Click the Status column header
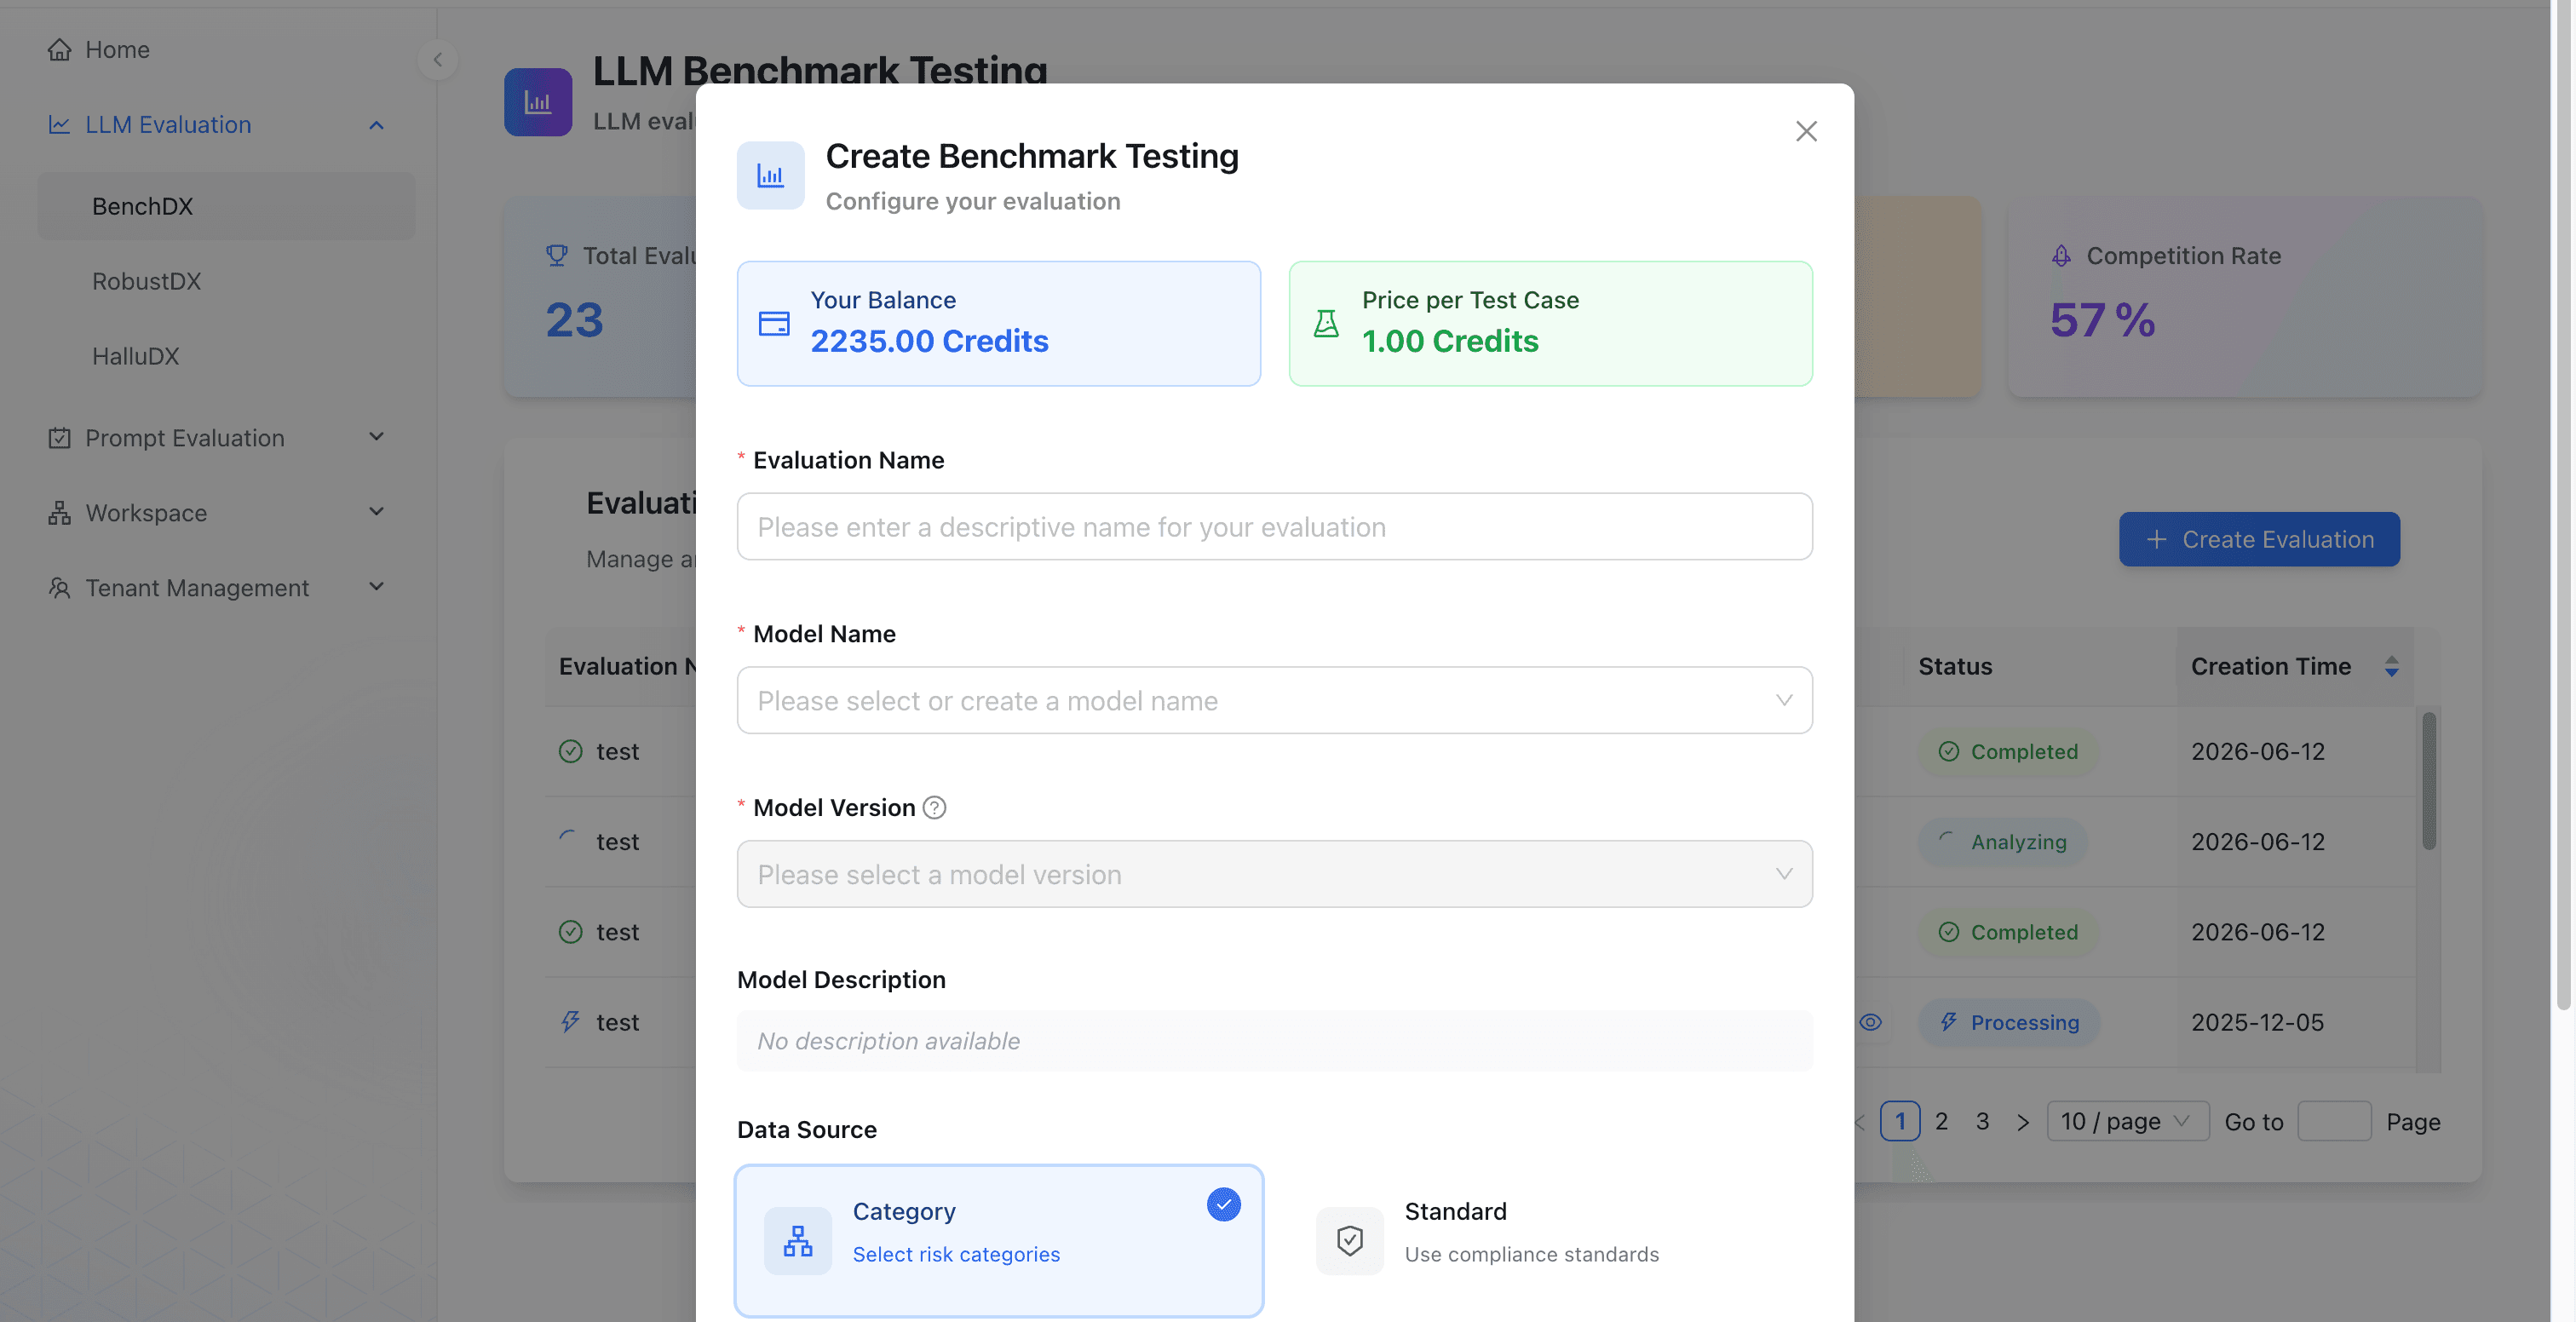This screenshot has width=2576, height=1322. coord(1955,666)
